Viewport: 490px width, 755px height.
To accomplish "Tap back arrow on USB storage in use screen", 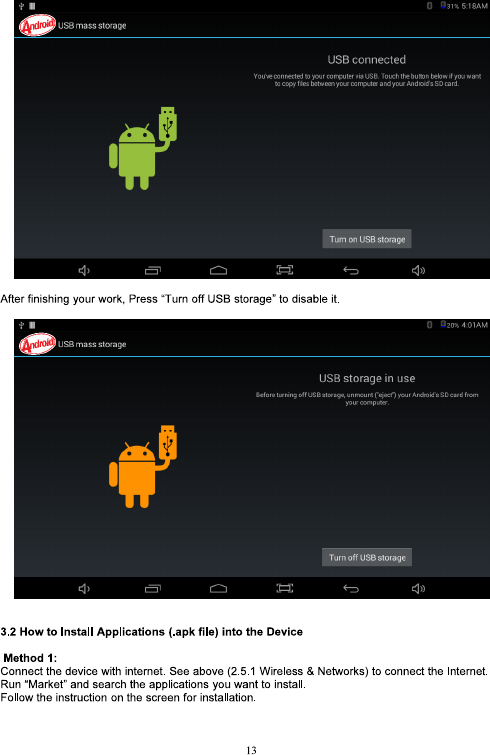I will click(351, 588).
